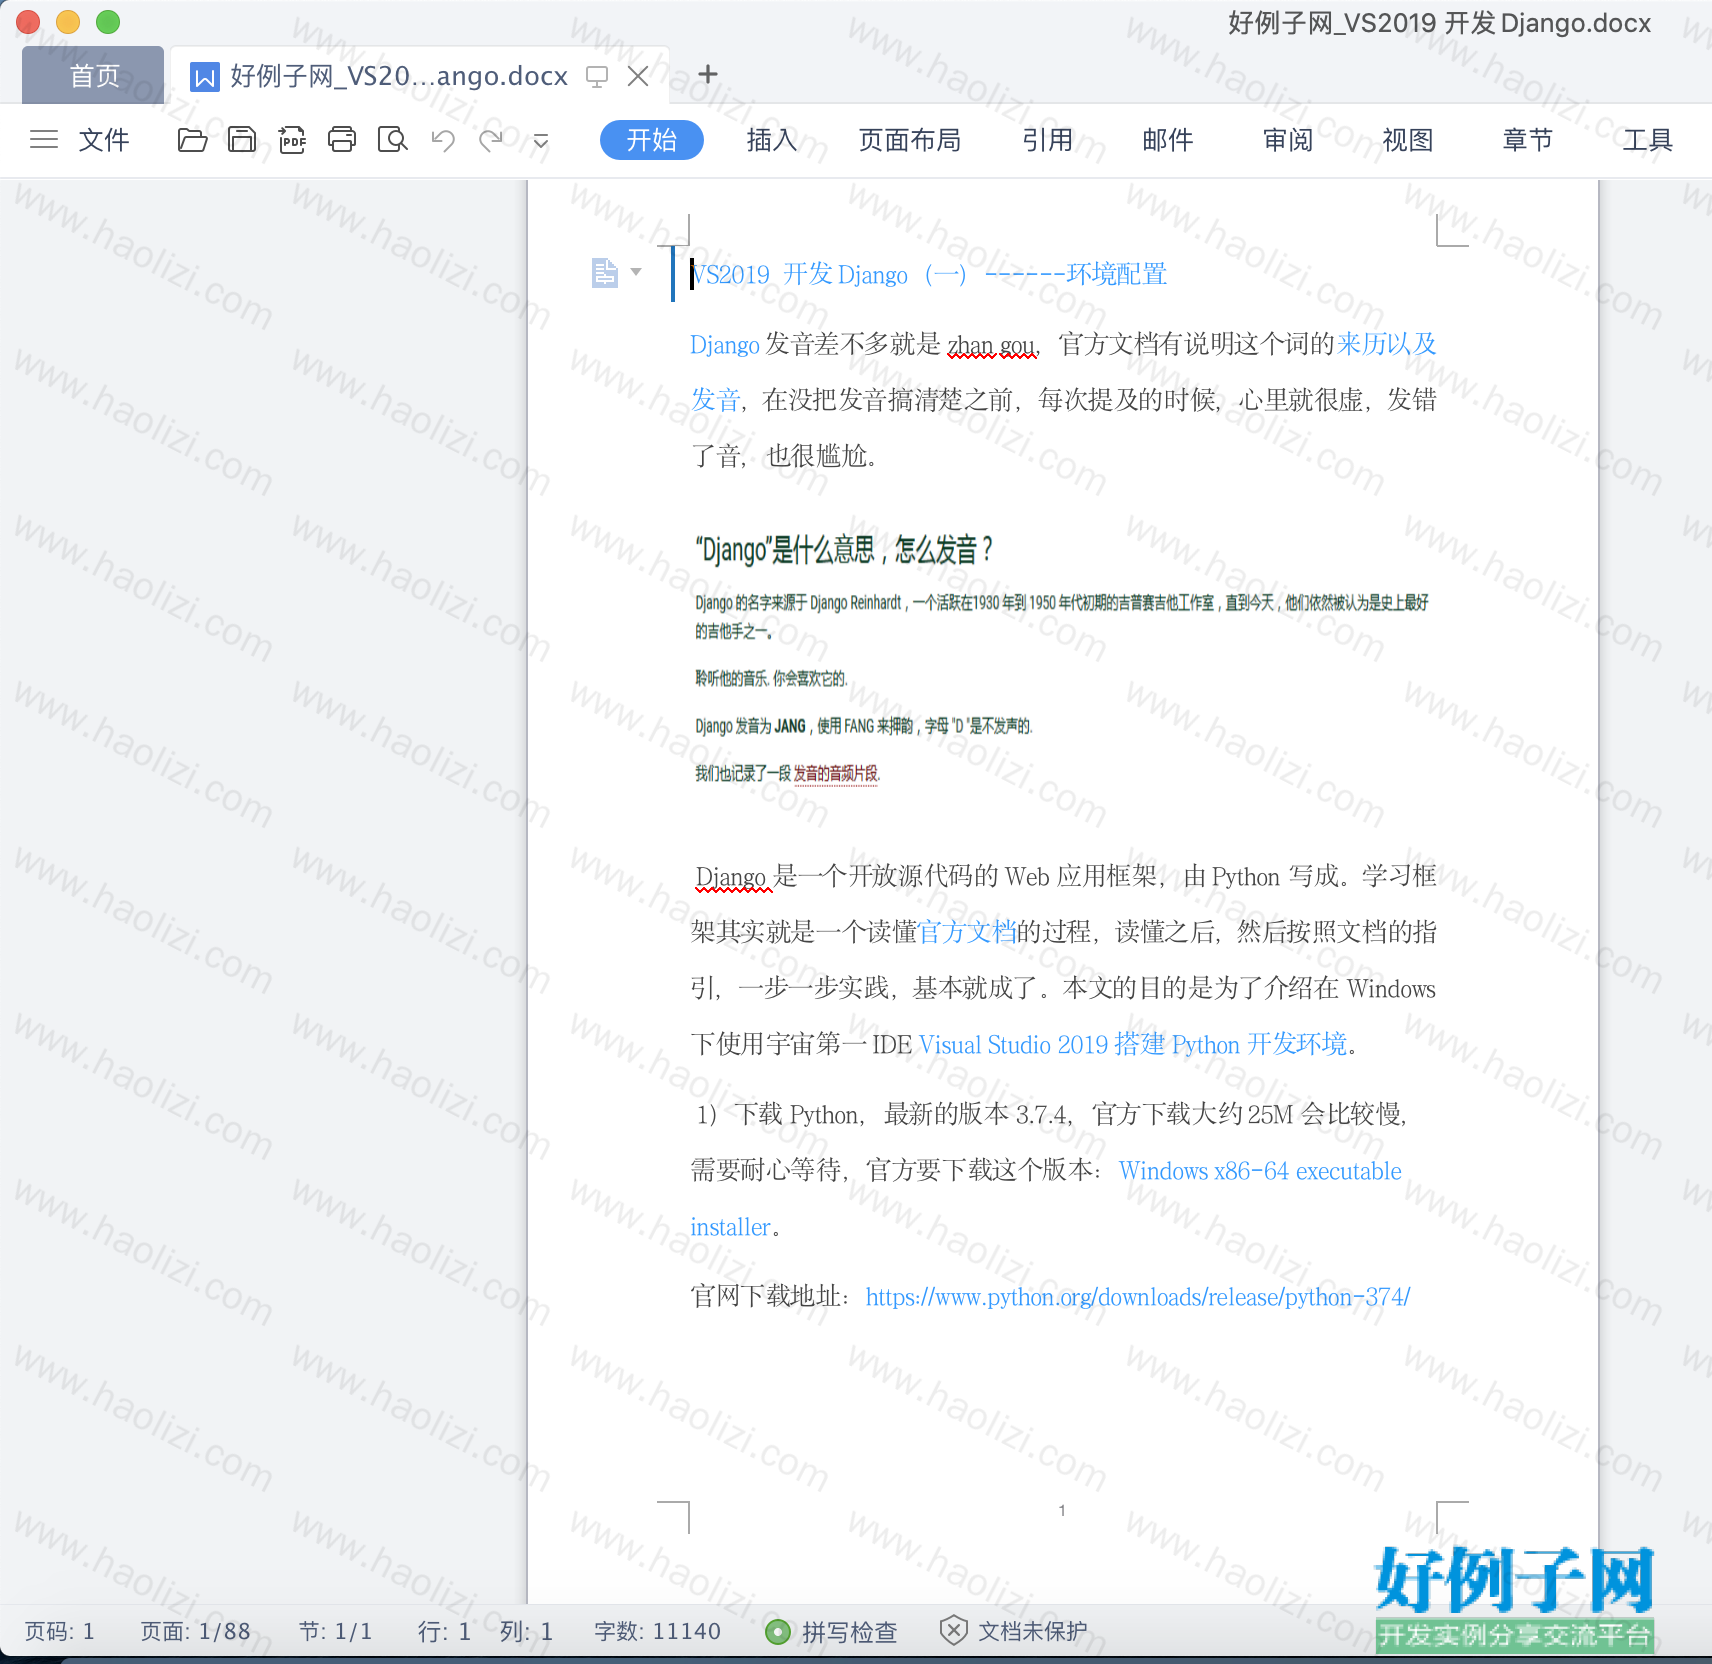1712x1664 pixels.
Task: Select the 引用 ribbon tab
Action: (x=1048, y=140)
